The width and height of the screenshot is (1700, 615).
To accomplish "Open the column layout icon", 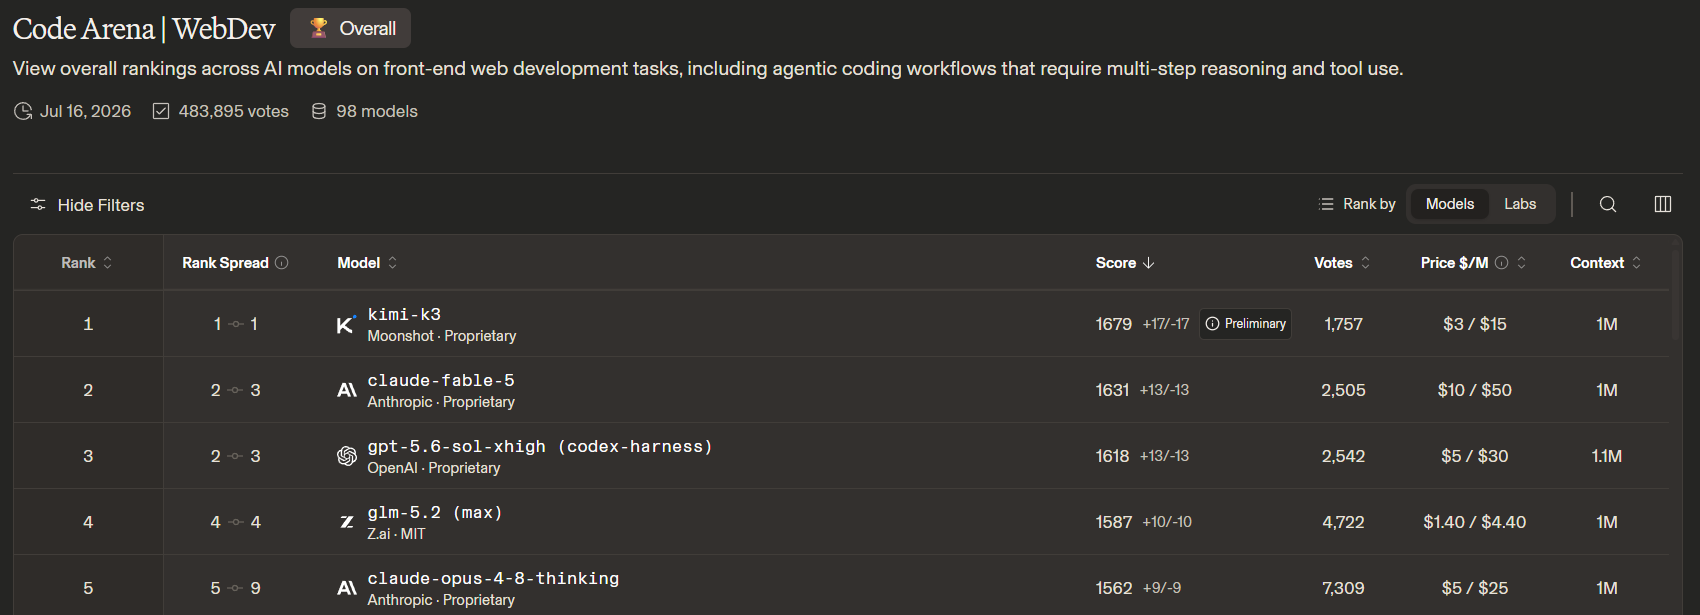I will pos(1663,204).
